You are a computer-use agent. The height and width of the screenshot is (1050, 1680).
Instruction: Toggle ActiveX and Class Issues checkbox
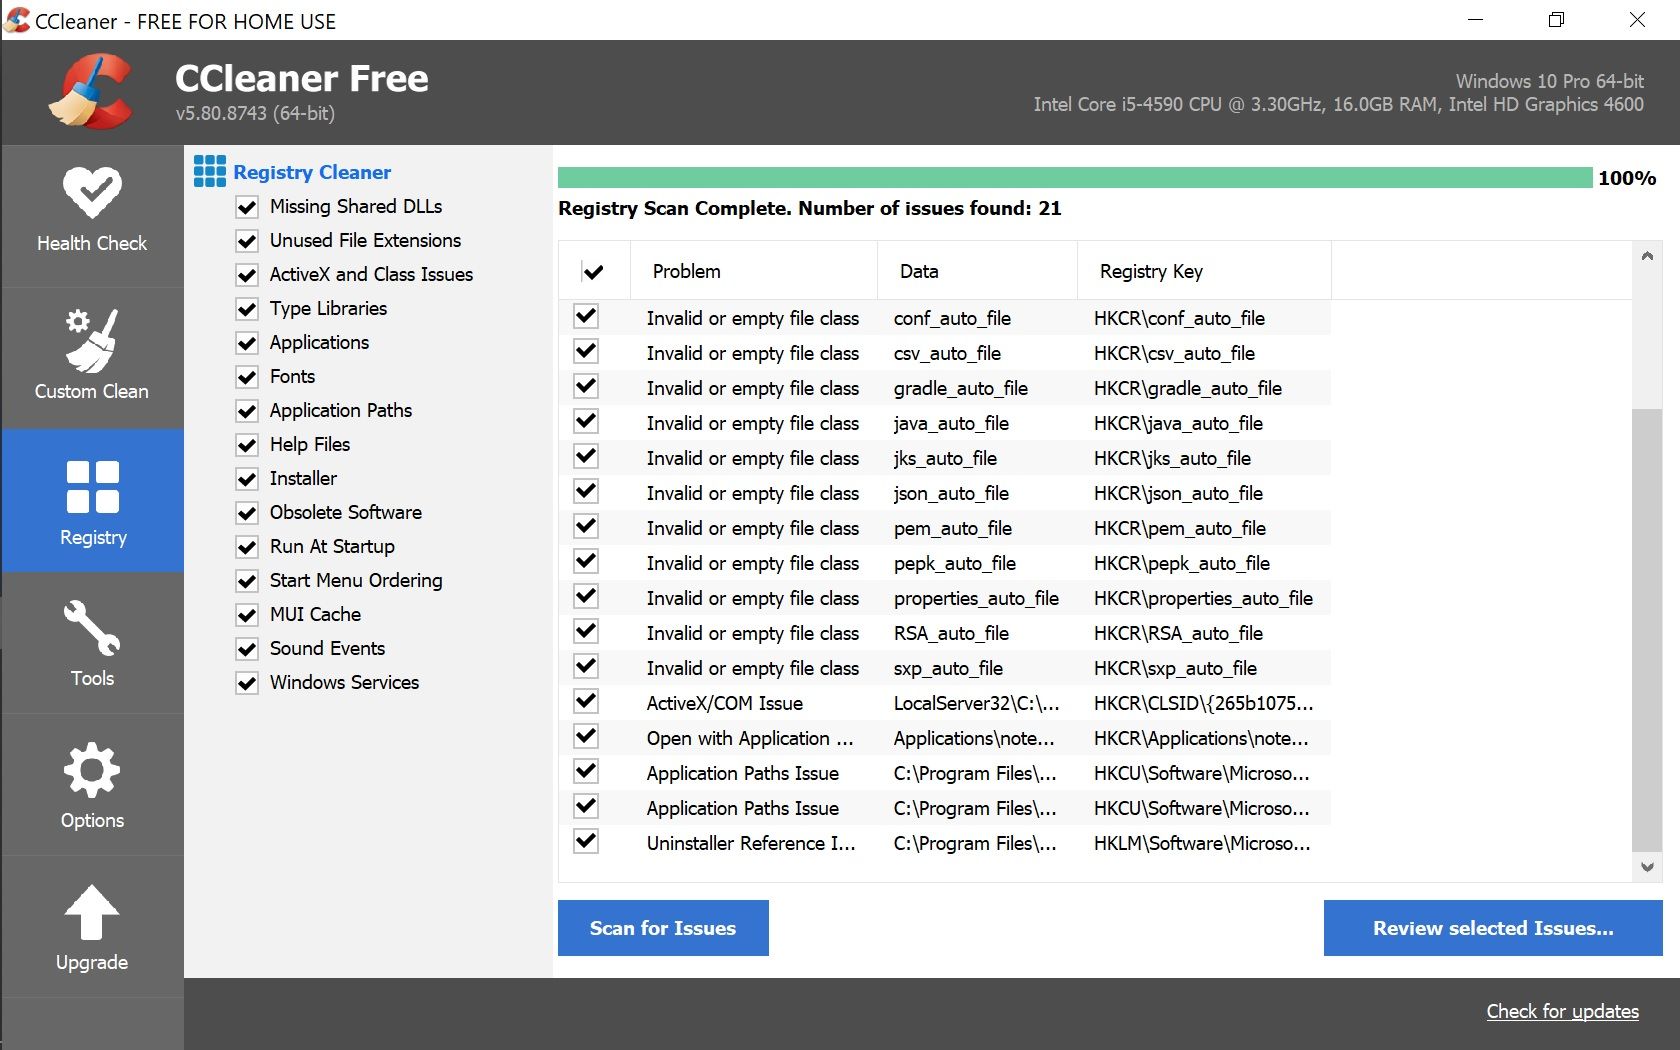coord(247,275)
